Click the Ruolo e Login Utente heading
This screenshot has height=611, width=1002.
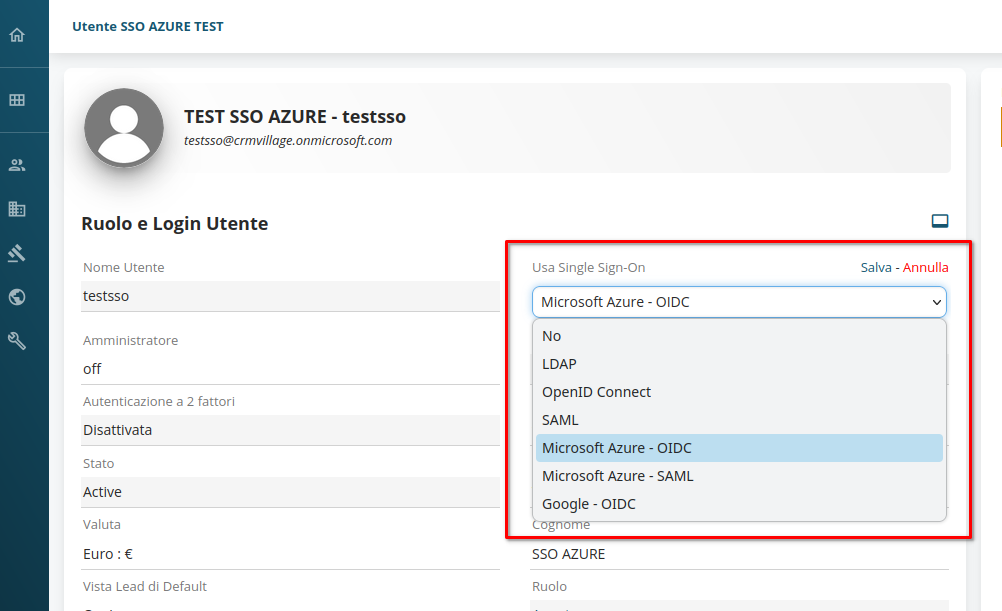175,224
